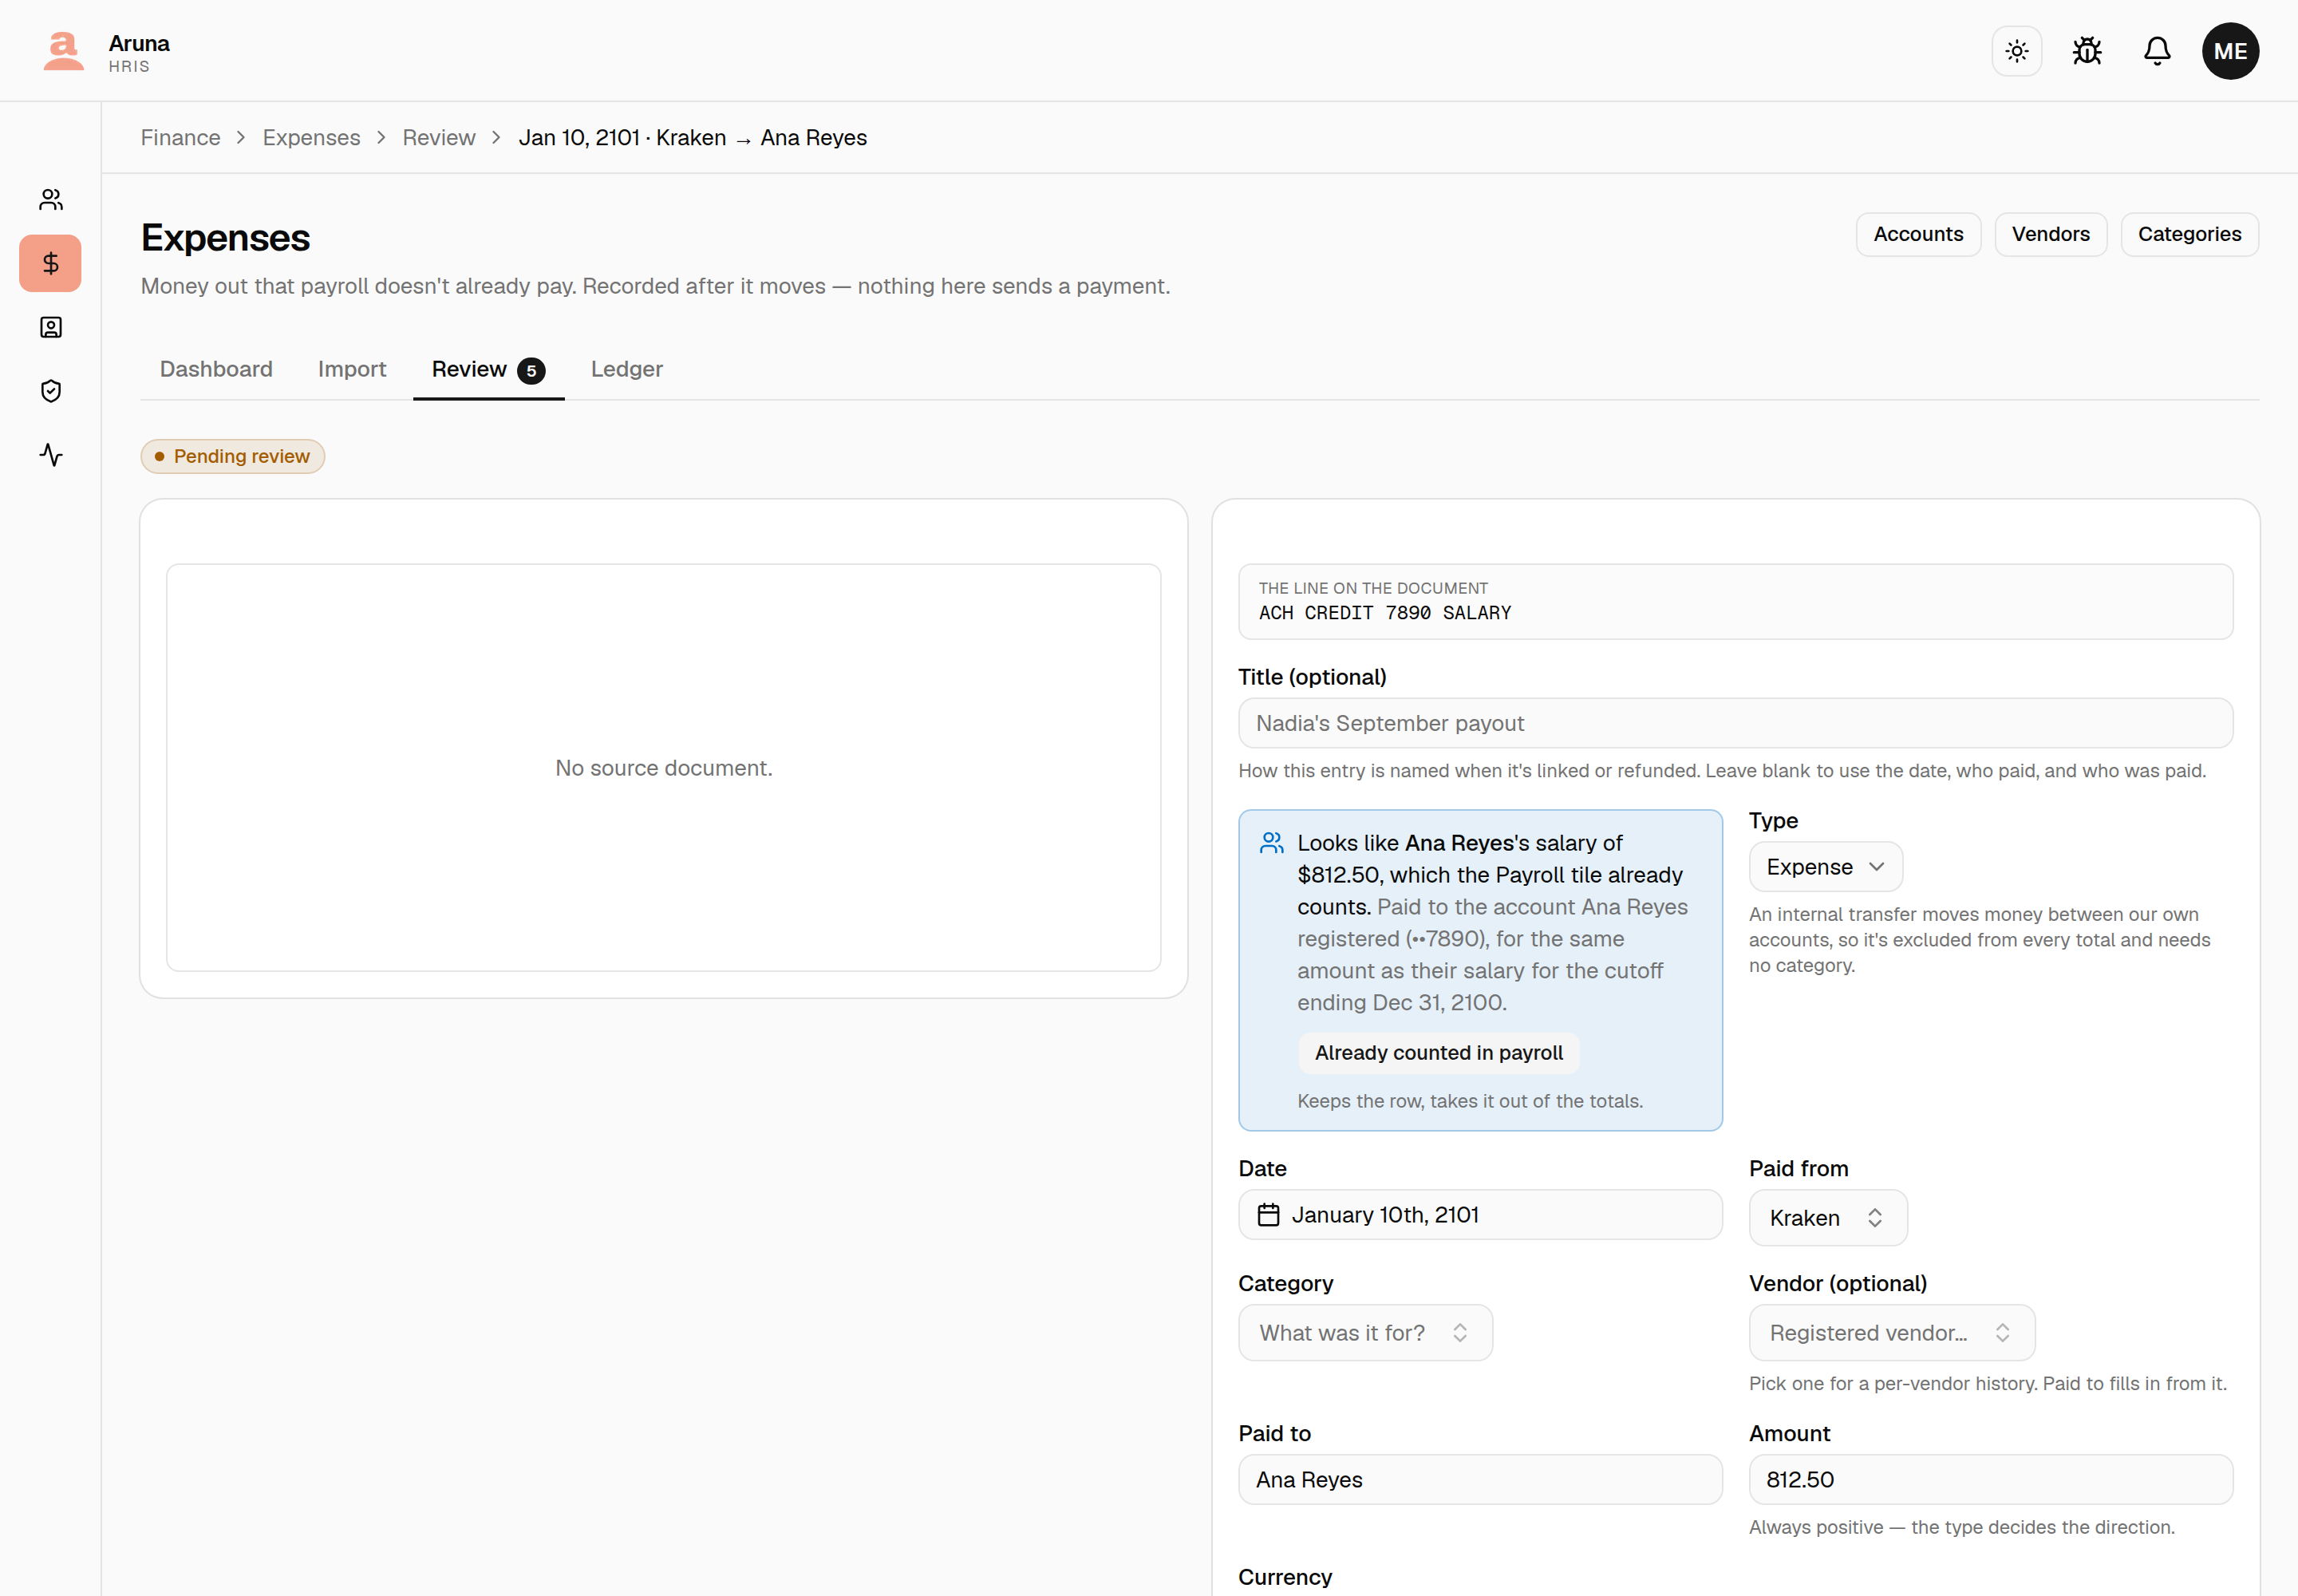
Task: Focus the Paid to field with Ana Reyes
Action: coord(1480,1480)
